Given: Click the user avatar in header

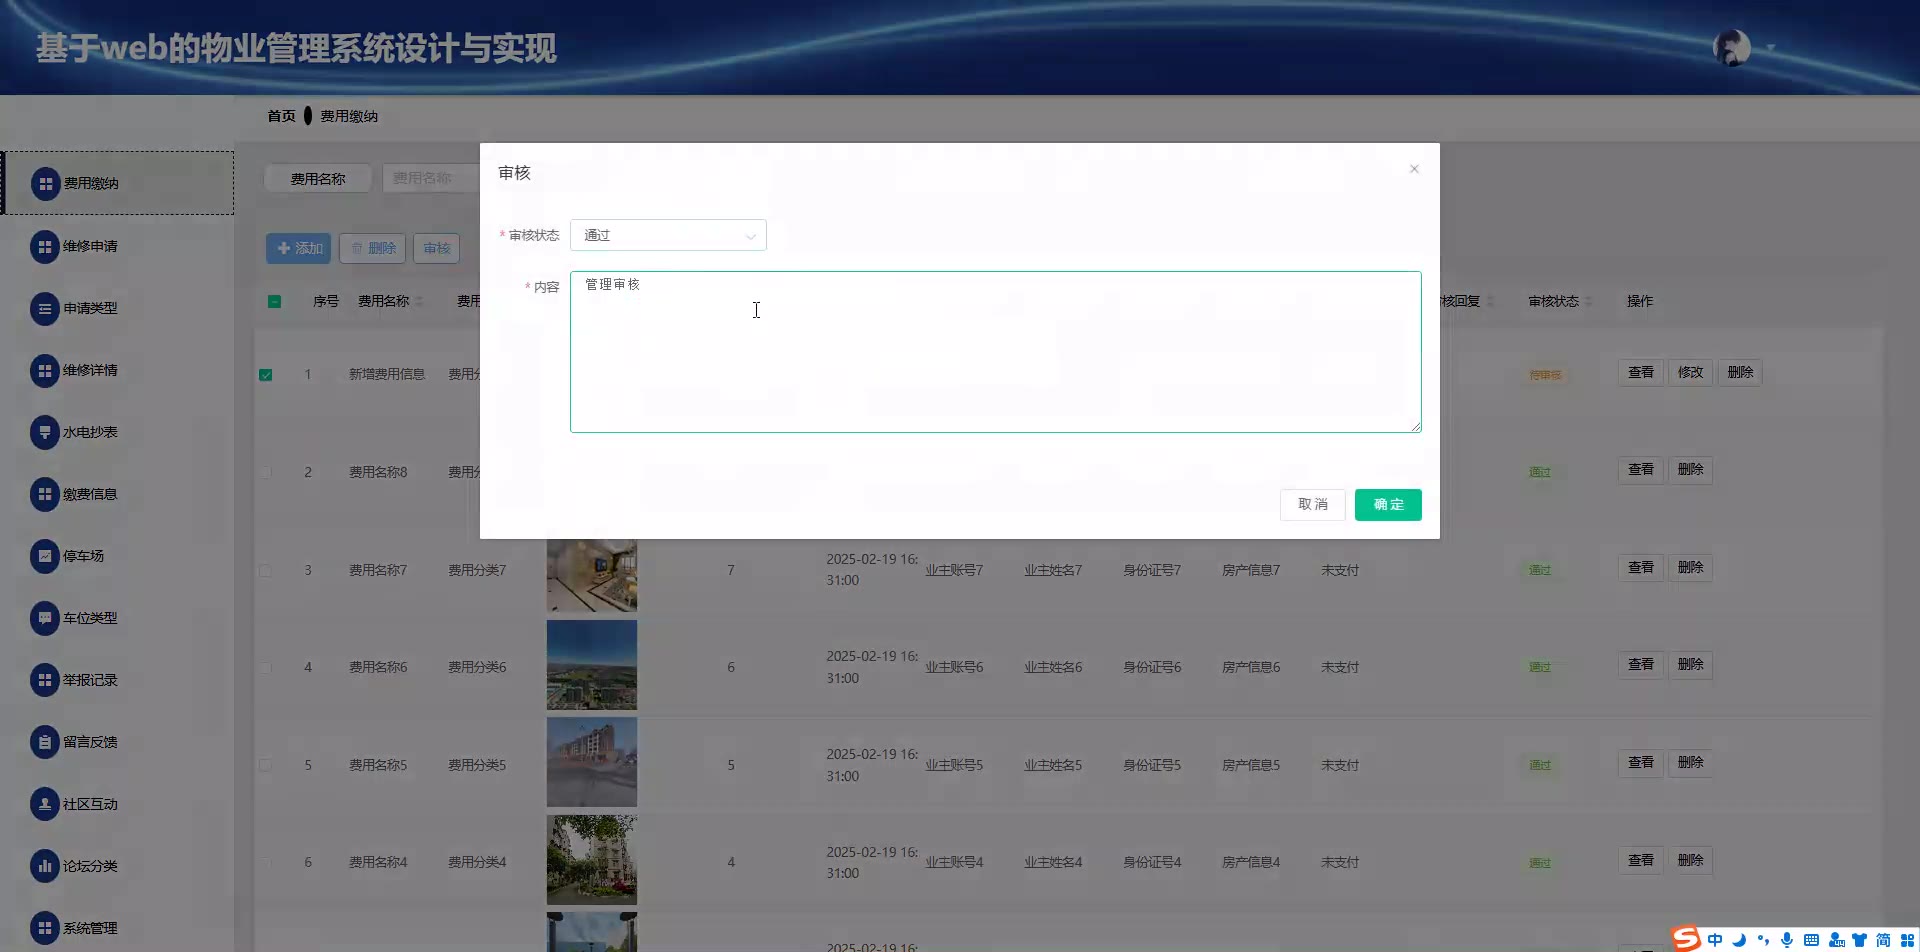Looking at the screenshot, I should [1732, 48].
